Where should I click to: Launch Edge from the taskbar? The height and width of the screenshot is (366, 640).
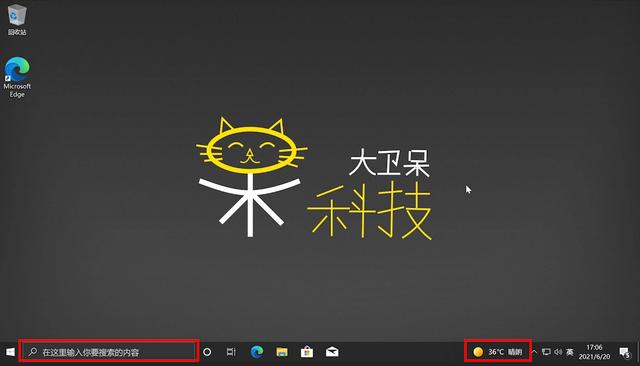point(257,352)
